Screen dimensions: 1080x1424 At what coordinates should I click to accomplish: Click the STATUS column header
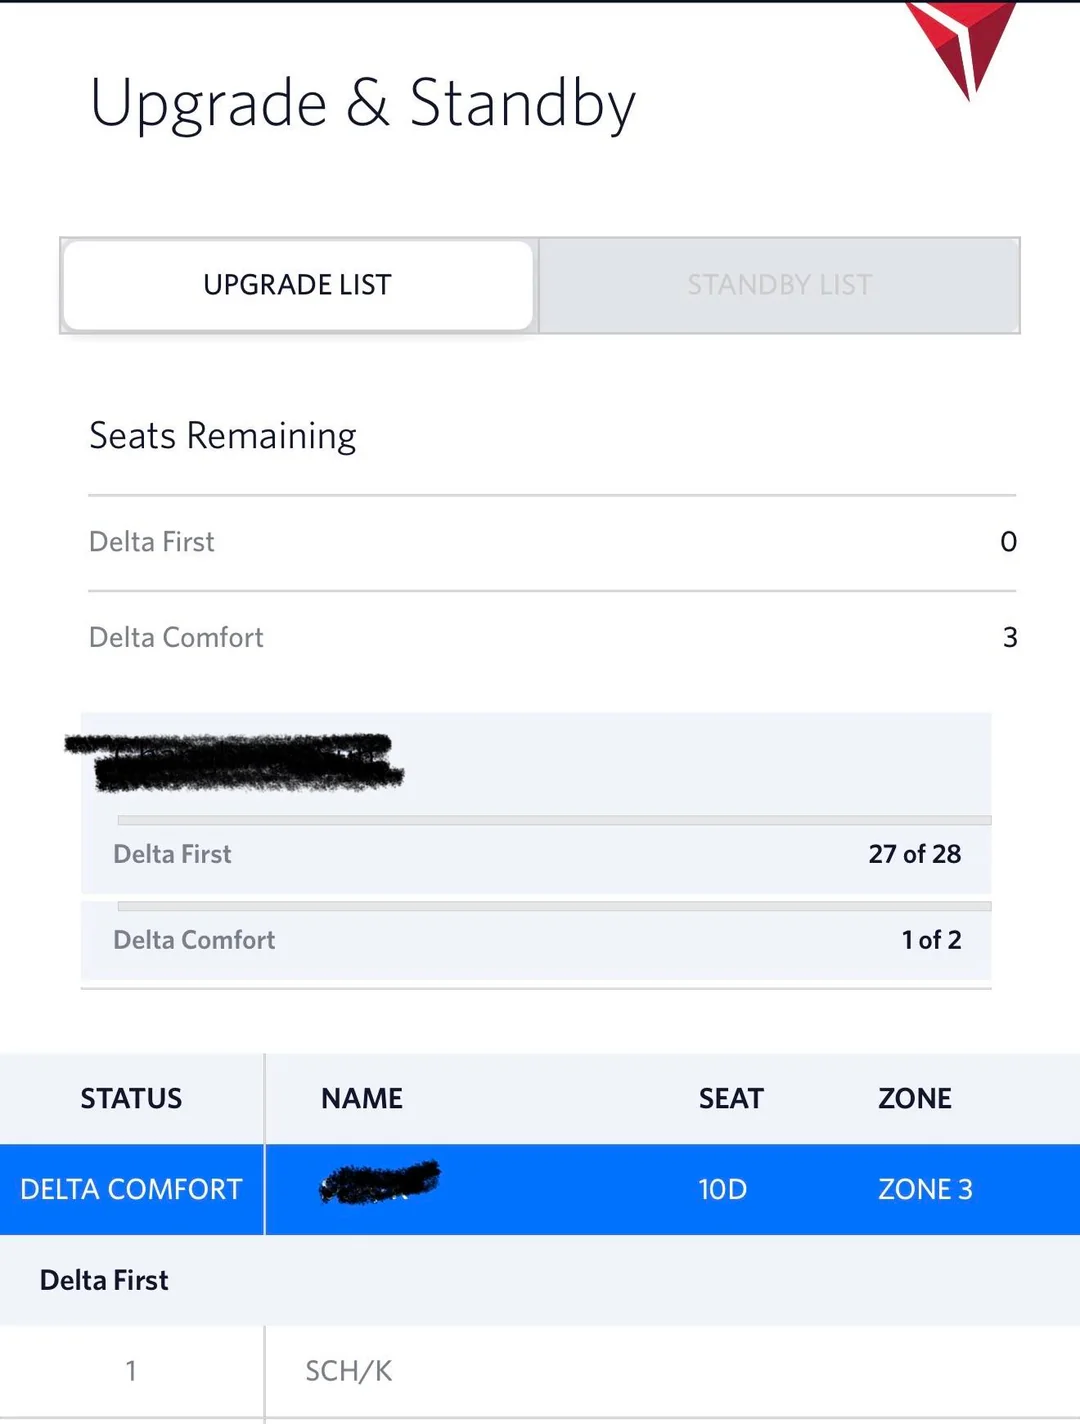click(131, 1098)
